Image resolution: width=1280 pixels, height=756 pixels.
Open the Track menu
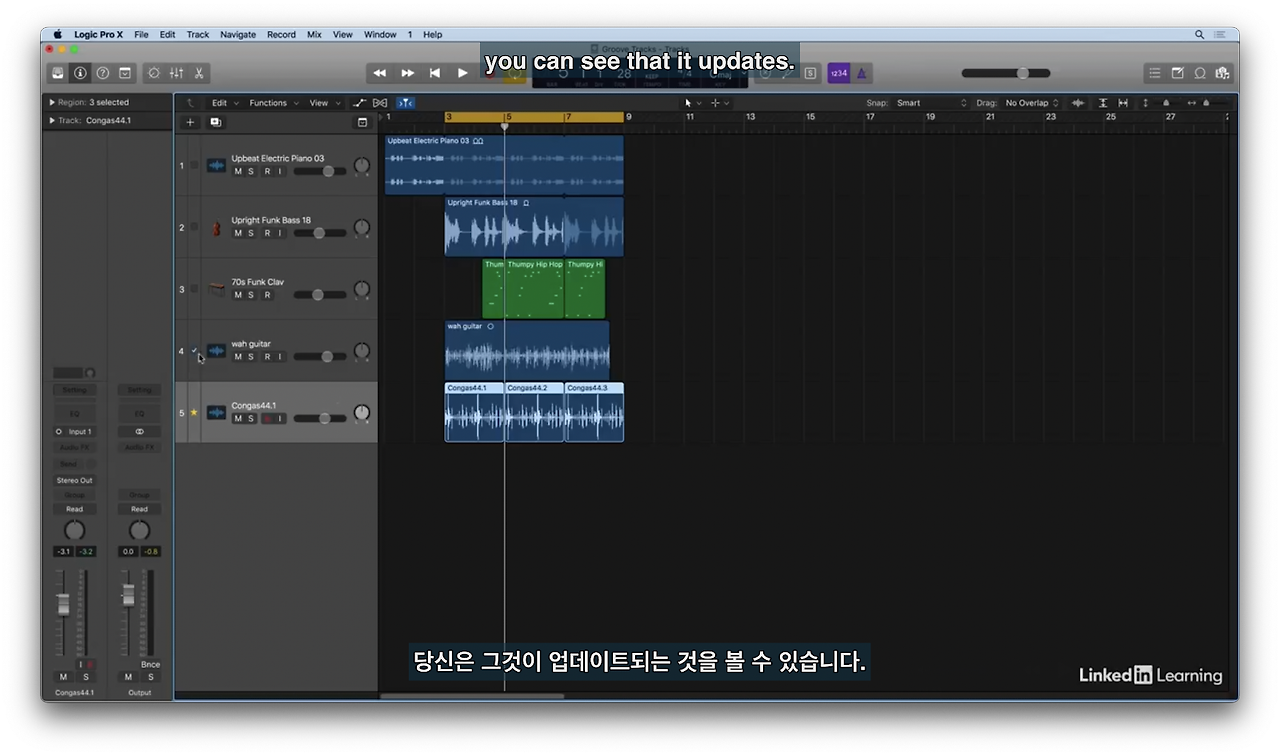[198, 34]
